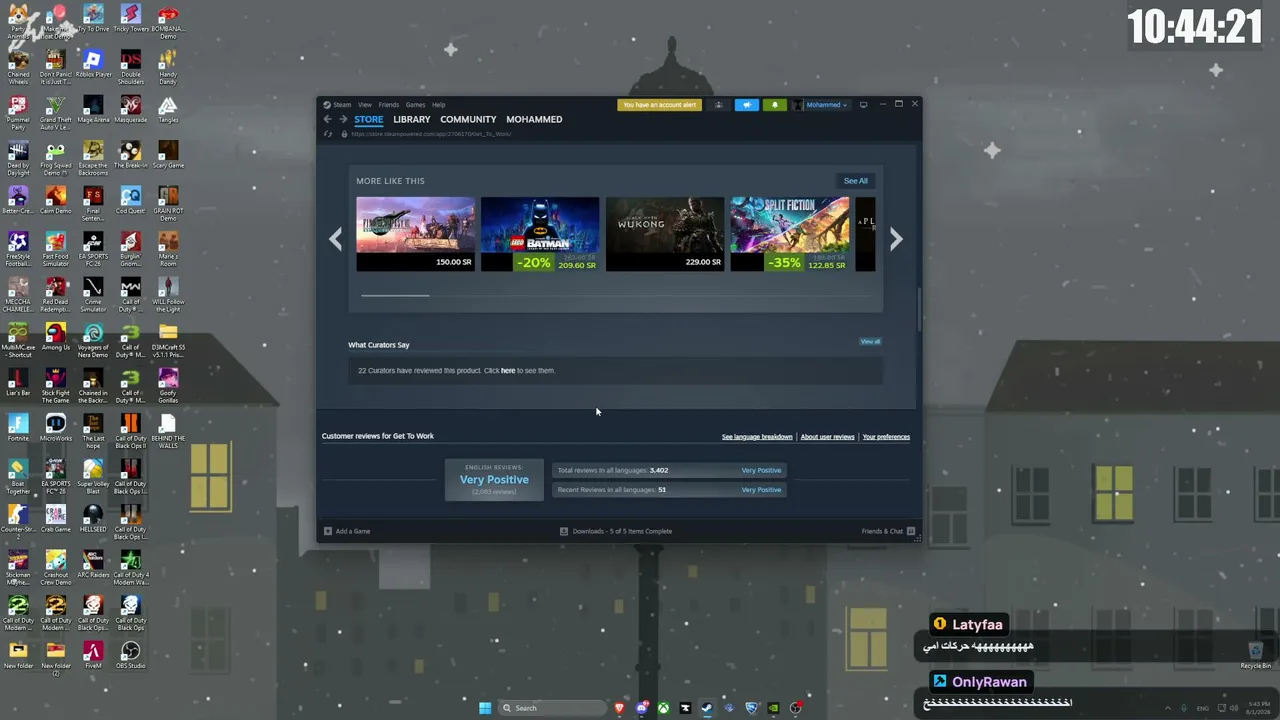Select OBS Studio desktop icon

pos(130,655)
